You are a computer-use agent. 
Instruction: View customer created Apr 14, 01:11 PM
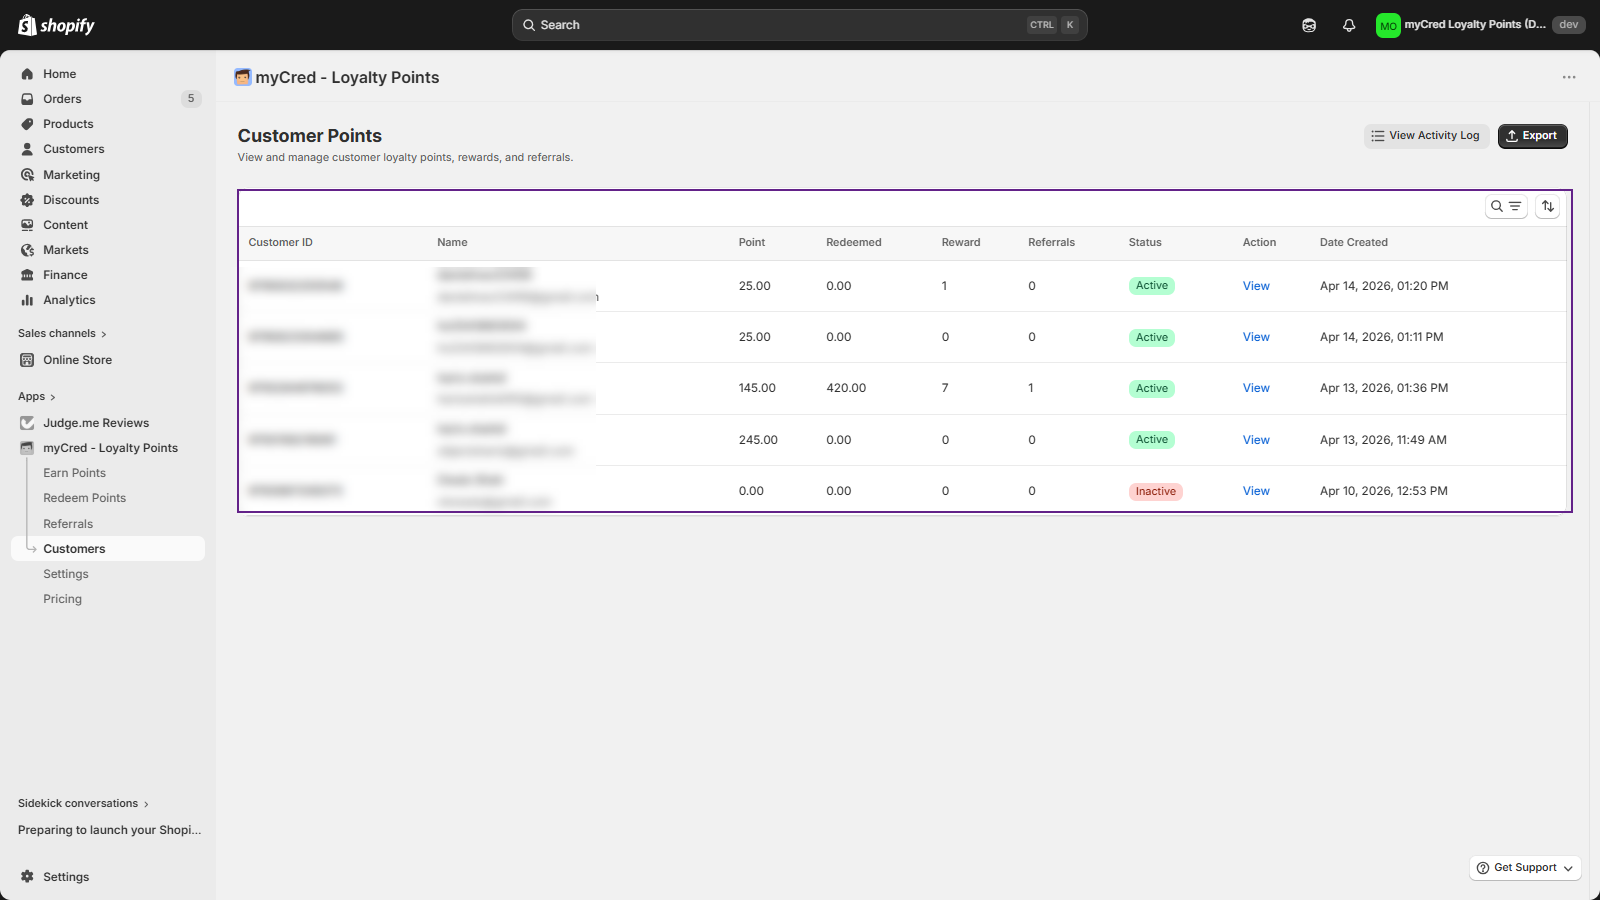(x=1256, y=337)
